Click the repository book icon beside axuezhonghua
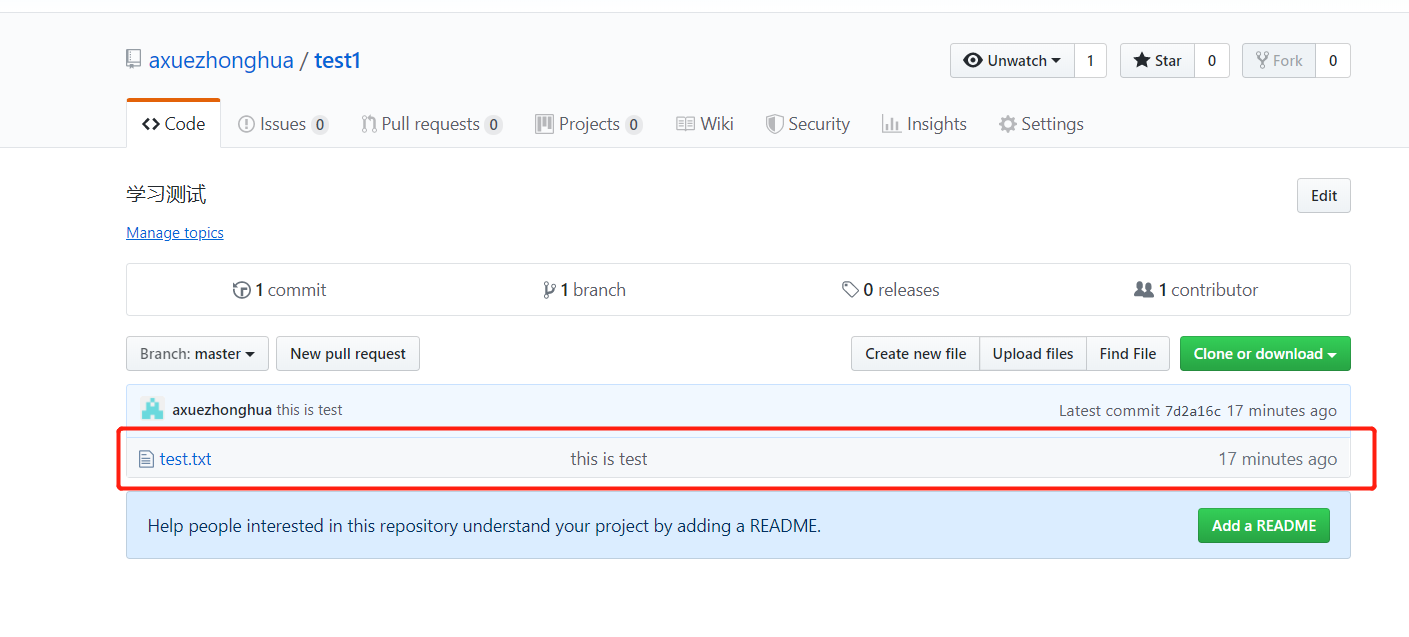 [x=133, y=60]
